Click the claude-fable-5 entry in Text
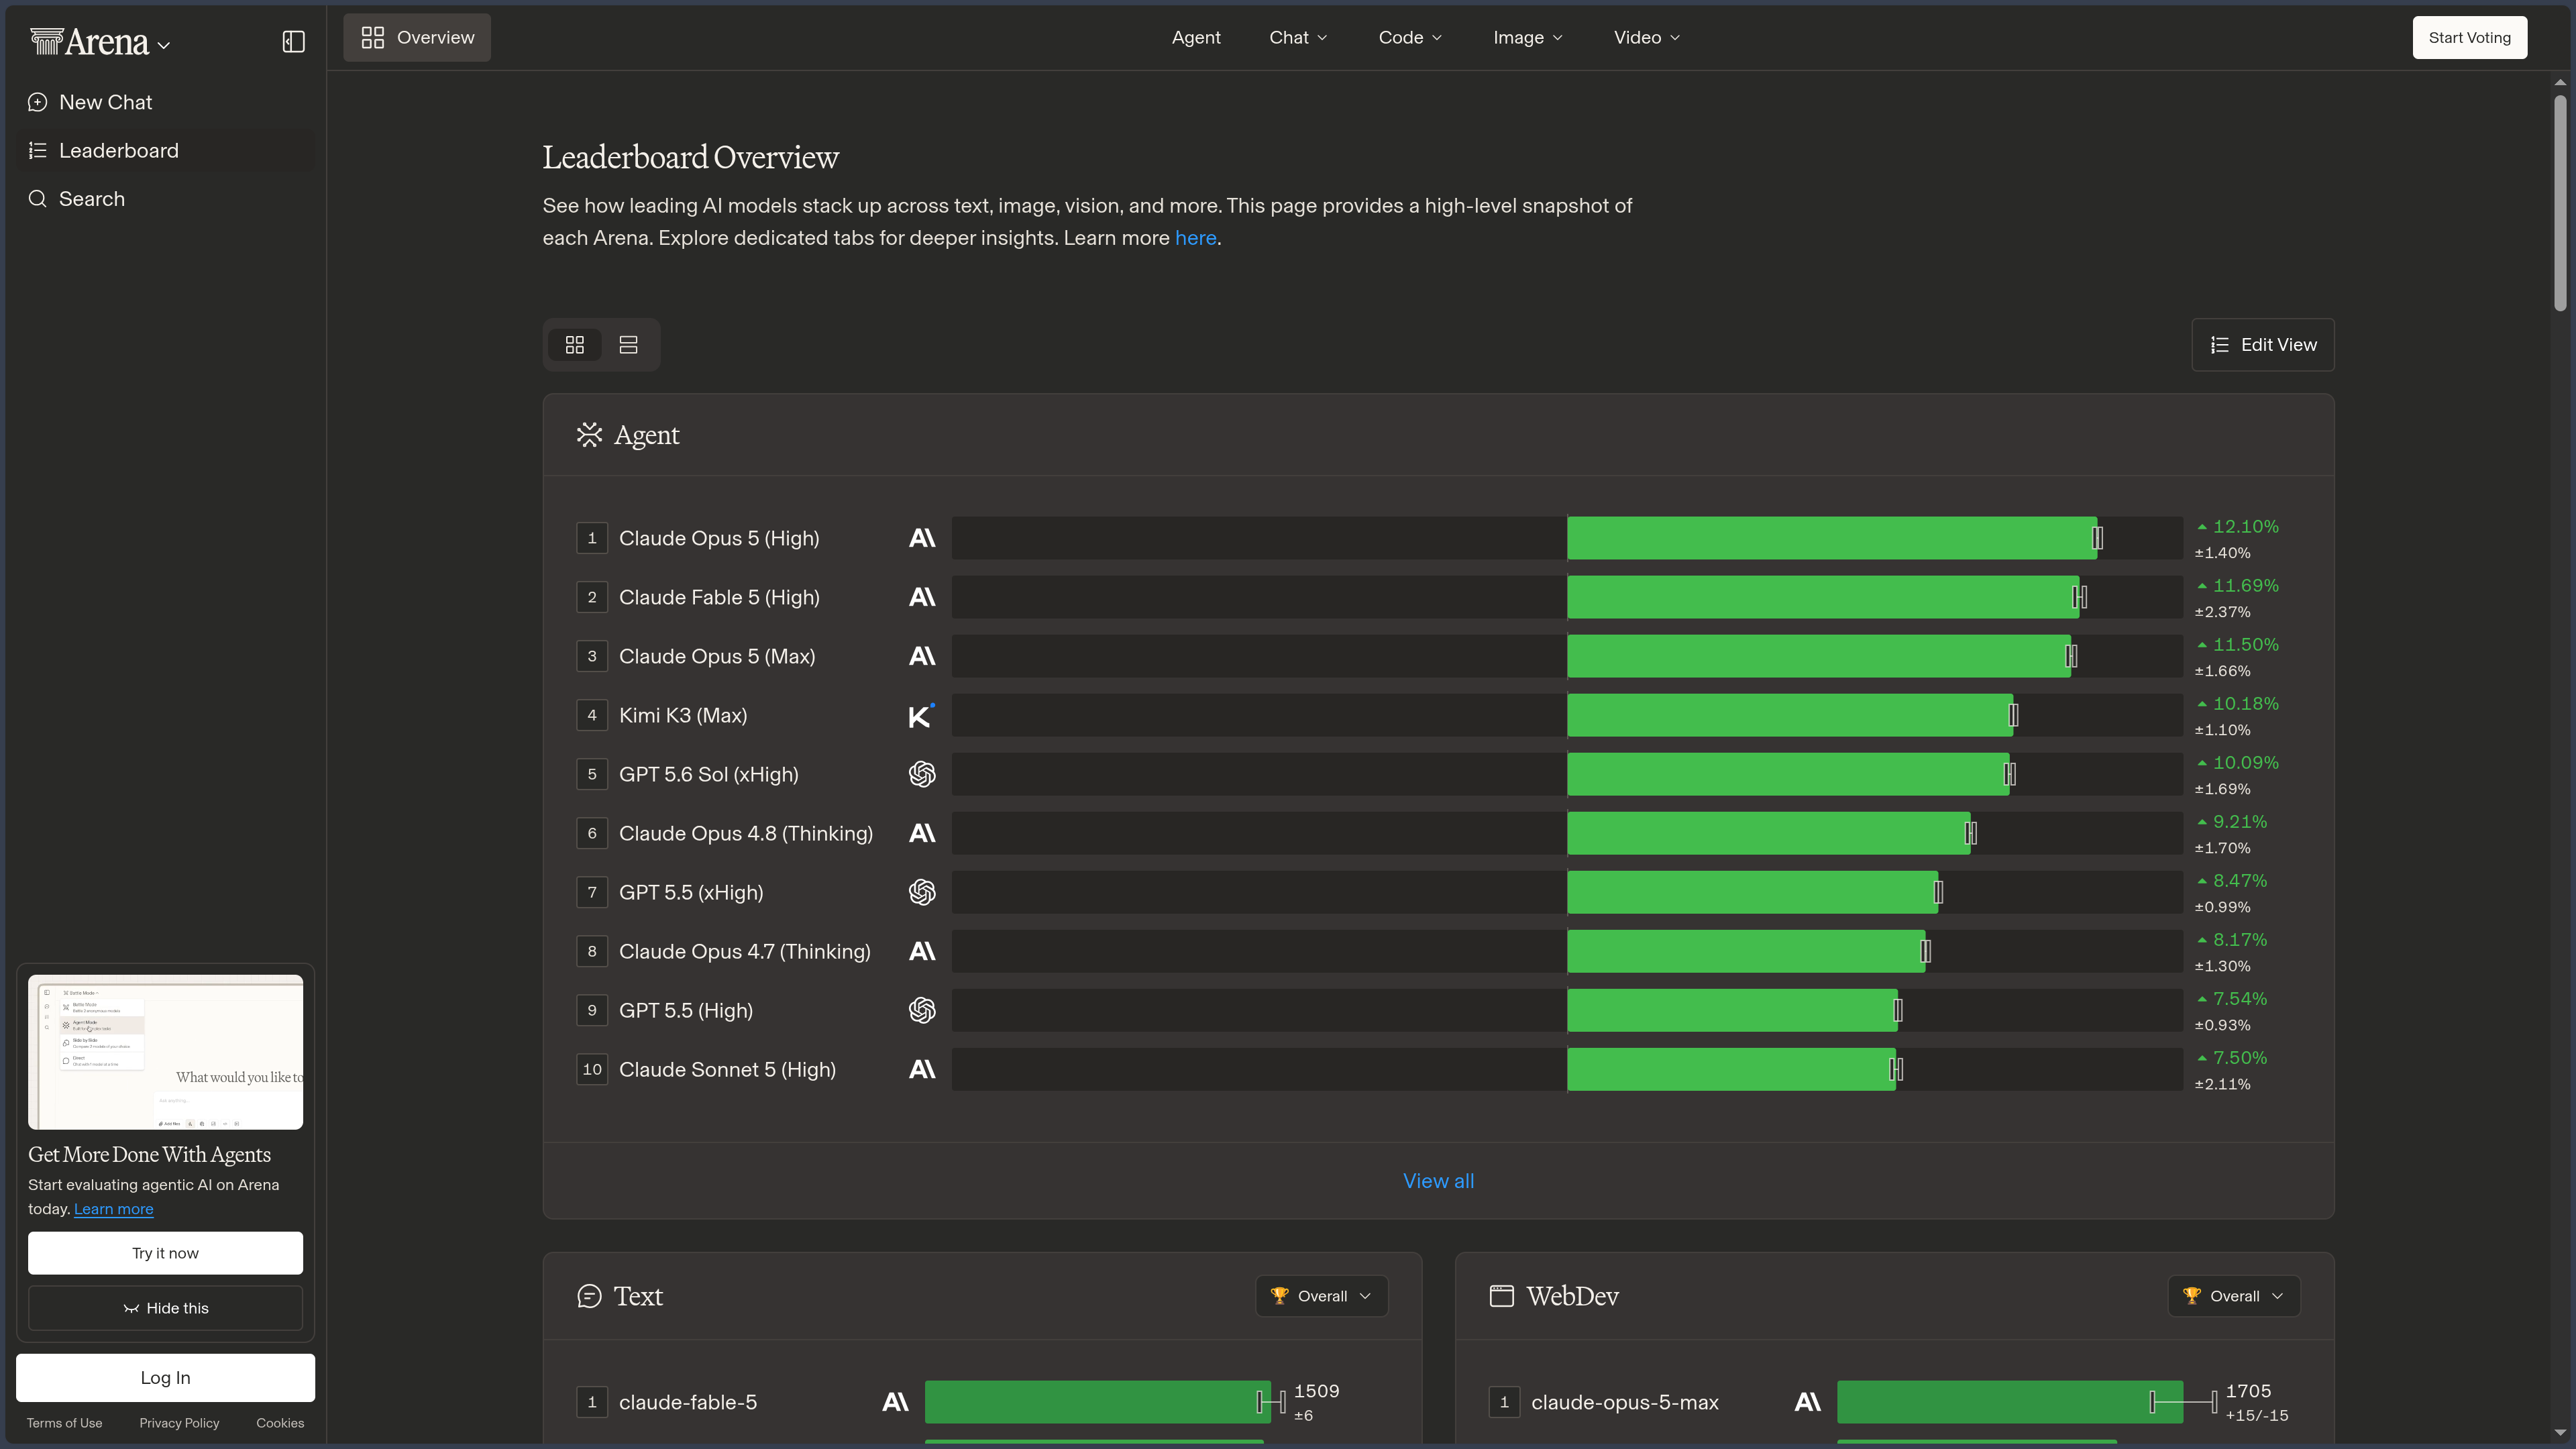 688,1402
